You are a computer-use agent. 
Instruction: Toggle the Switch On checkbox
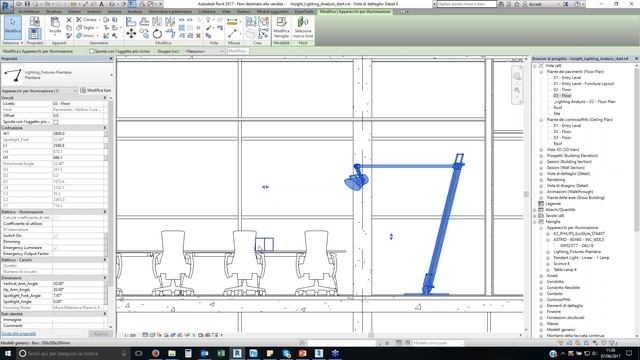point(56,236)
